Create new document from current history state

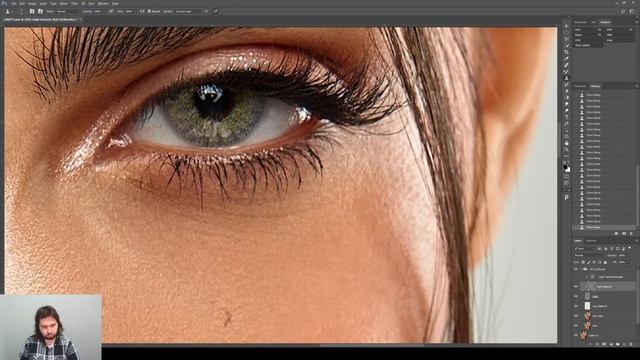pyautogui.click(x=616, y=233)
